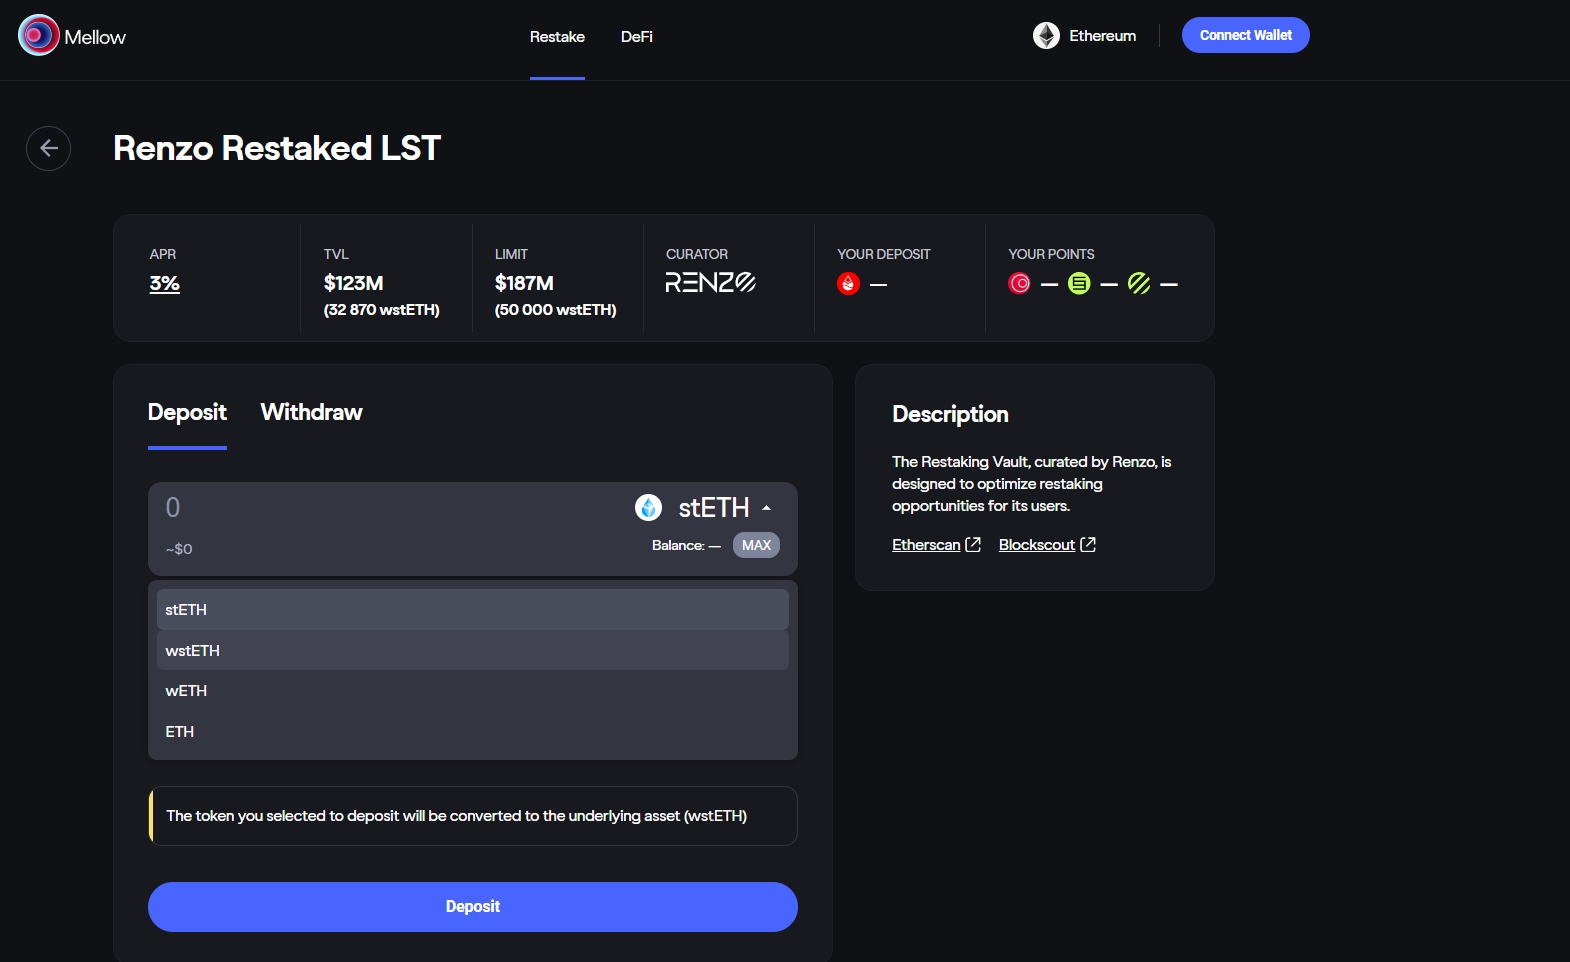Open the Restake navigation tab
The image size is (1570, 962).
tap(557, 37)
